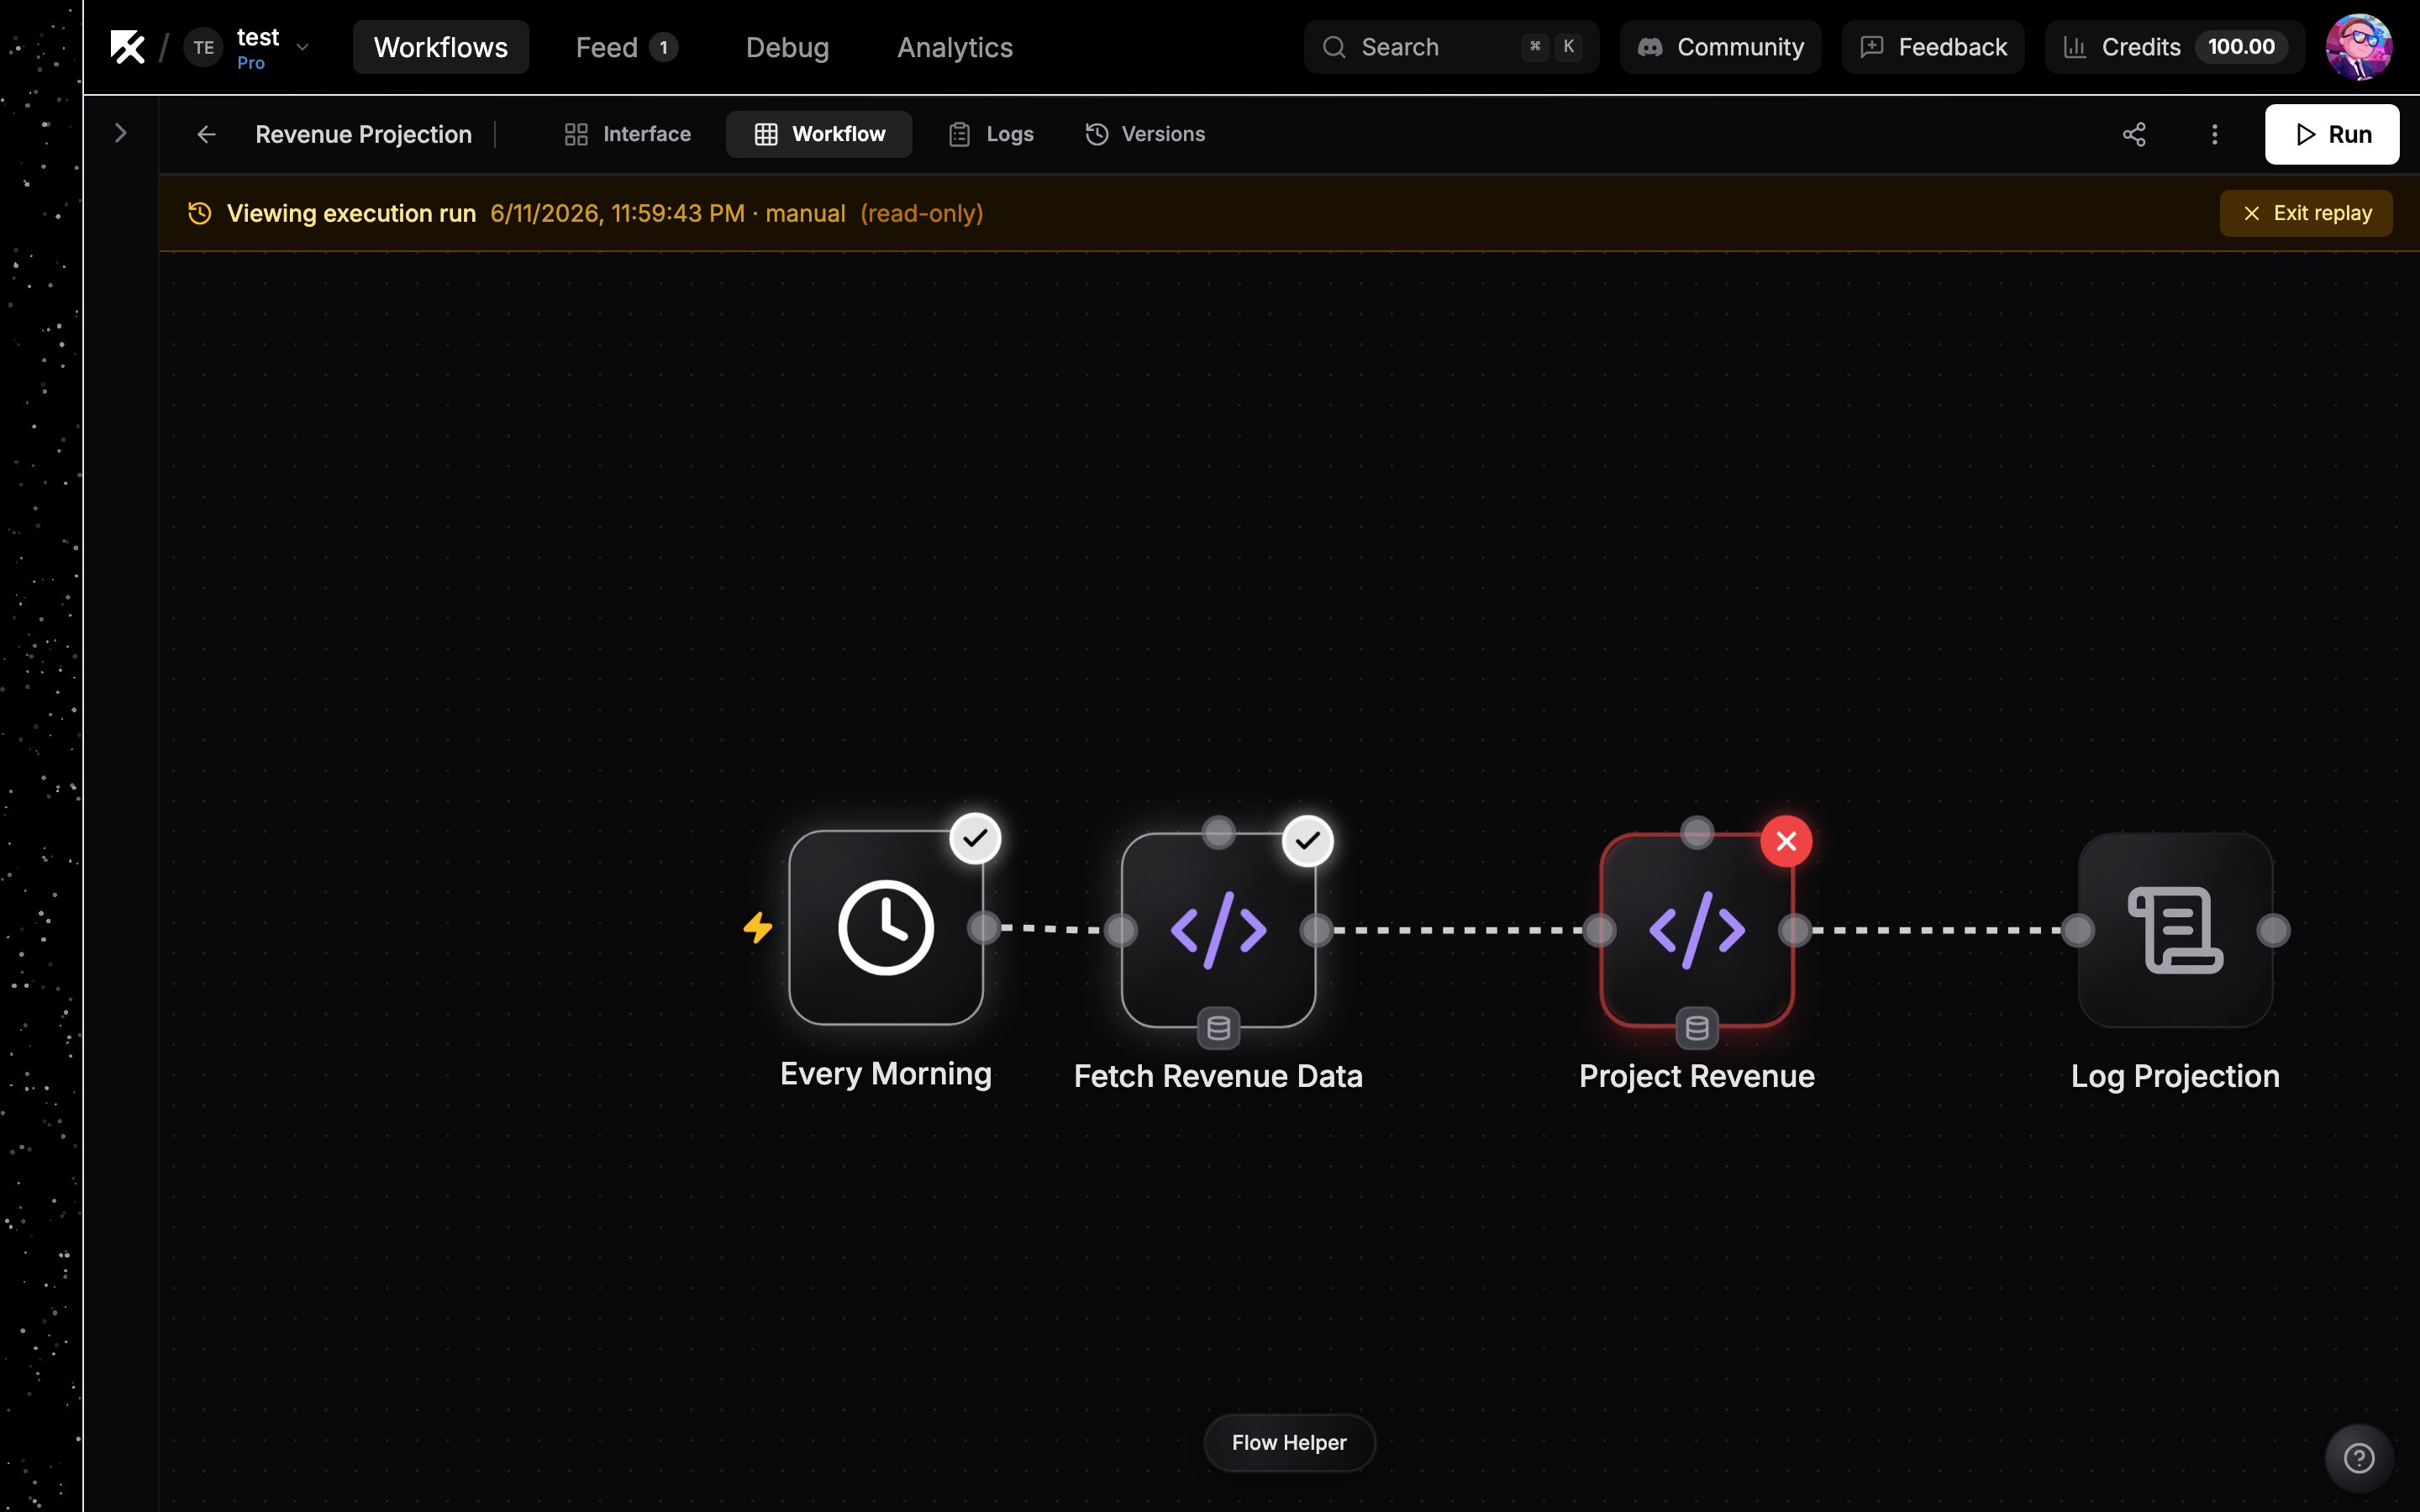Click the Every Morning label

click(885, 1074)
